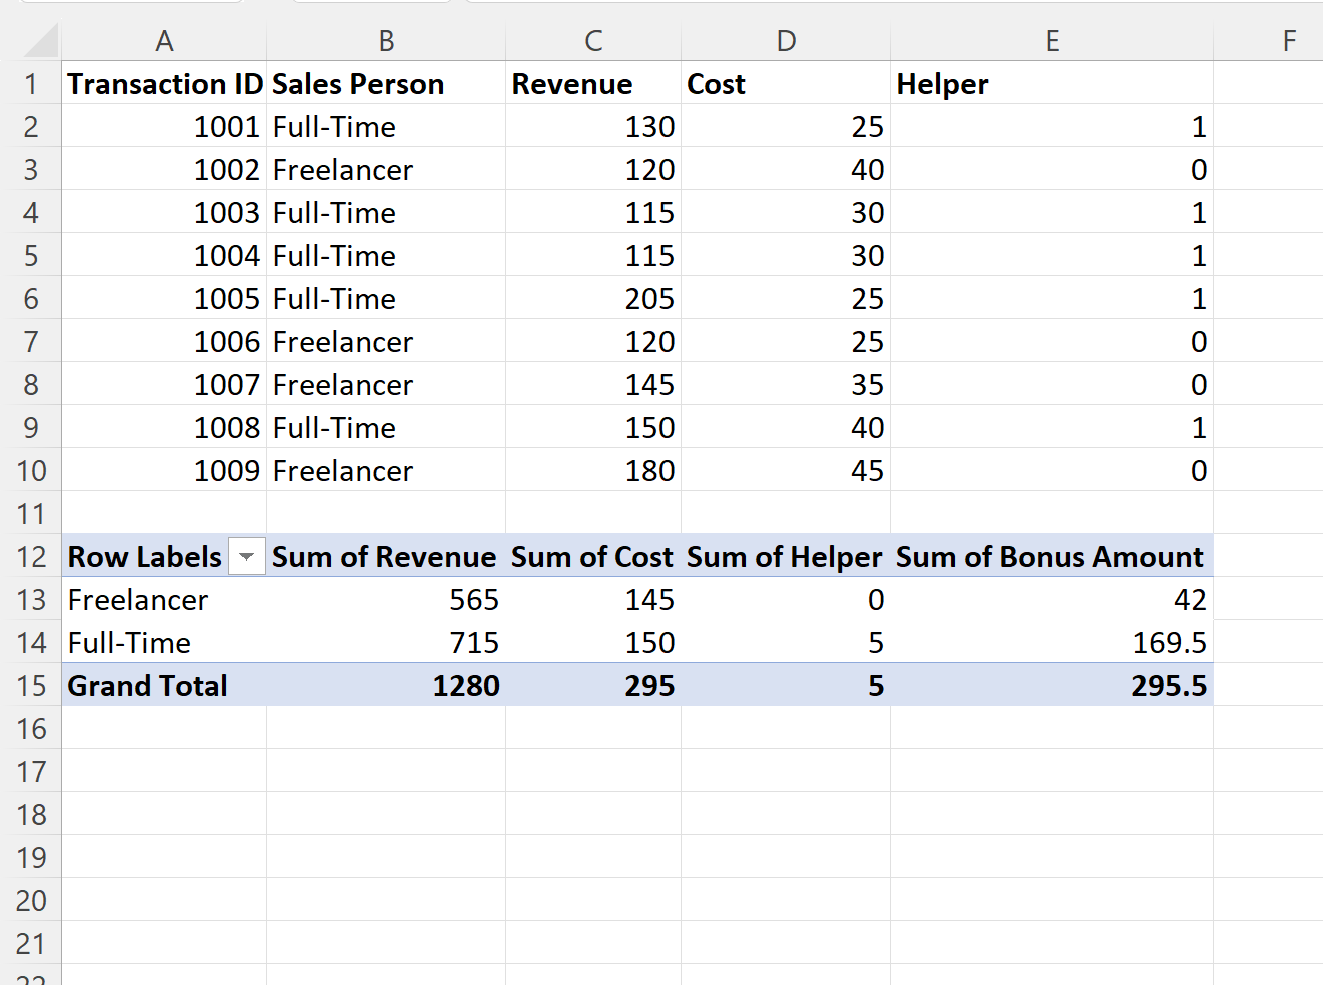Click the Grand Total cell

(147, 686)
